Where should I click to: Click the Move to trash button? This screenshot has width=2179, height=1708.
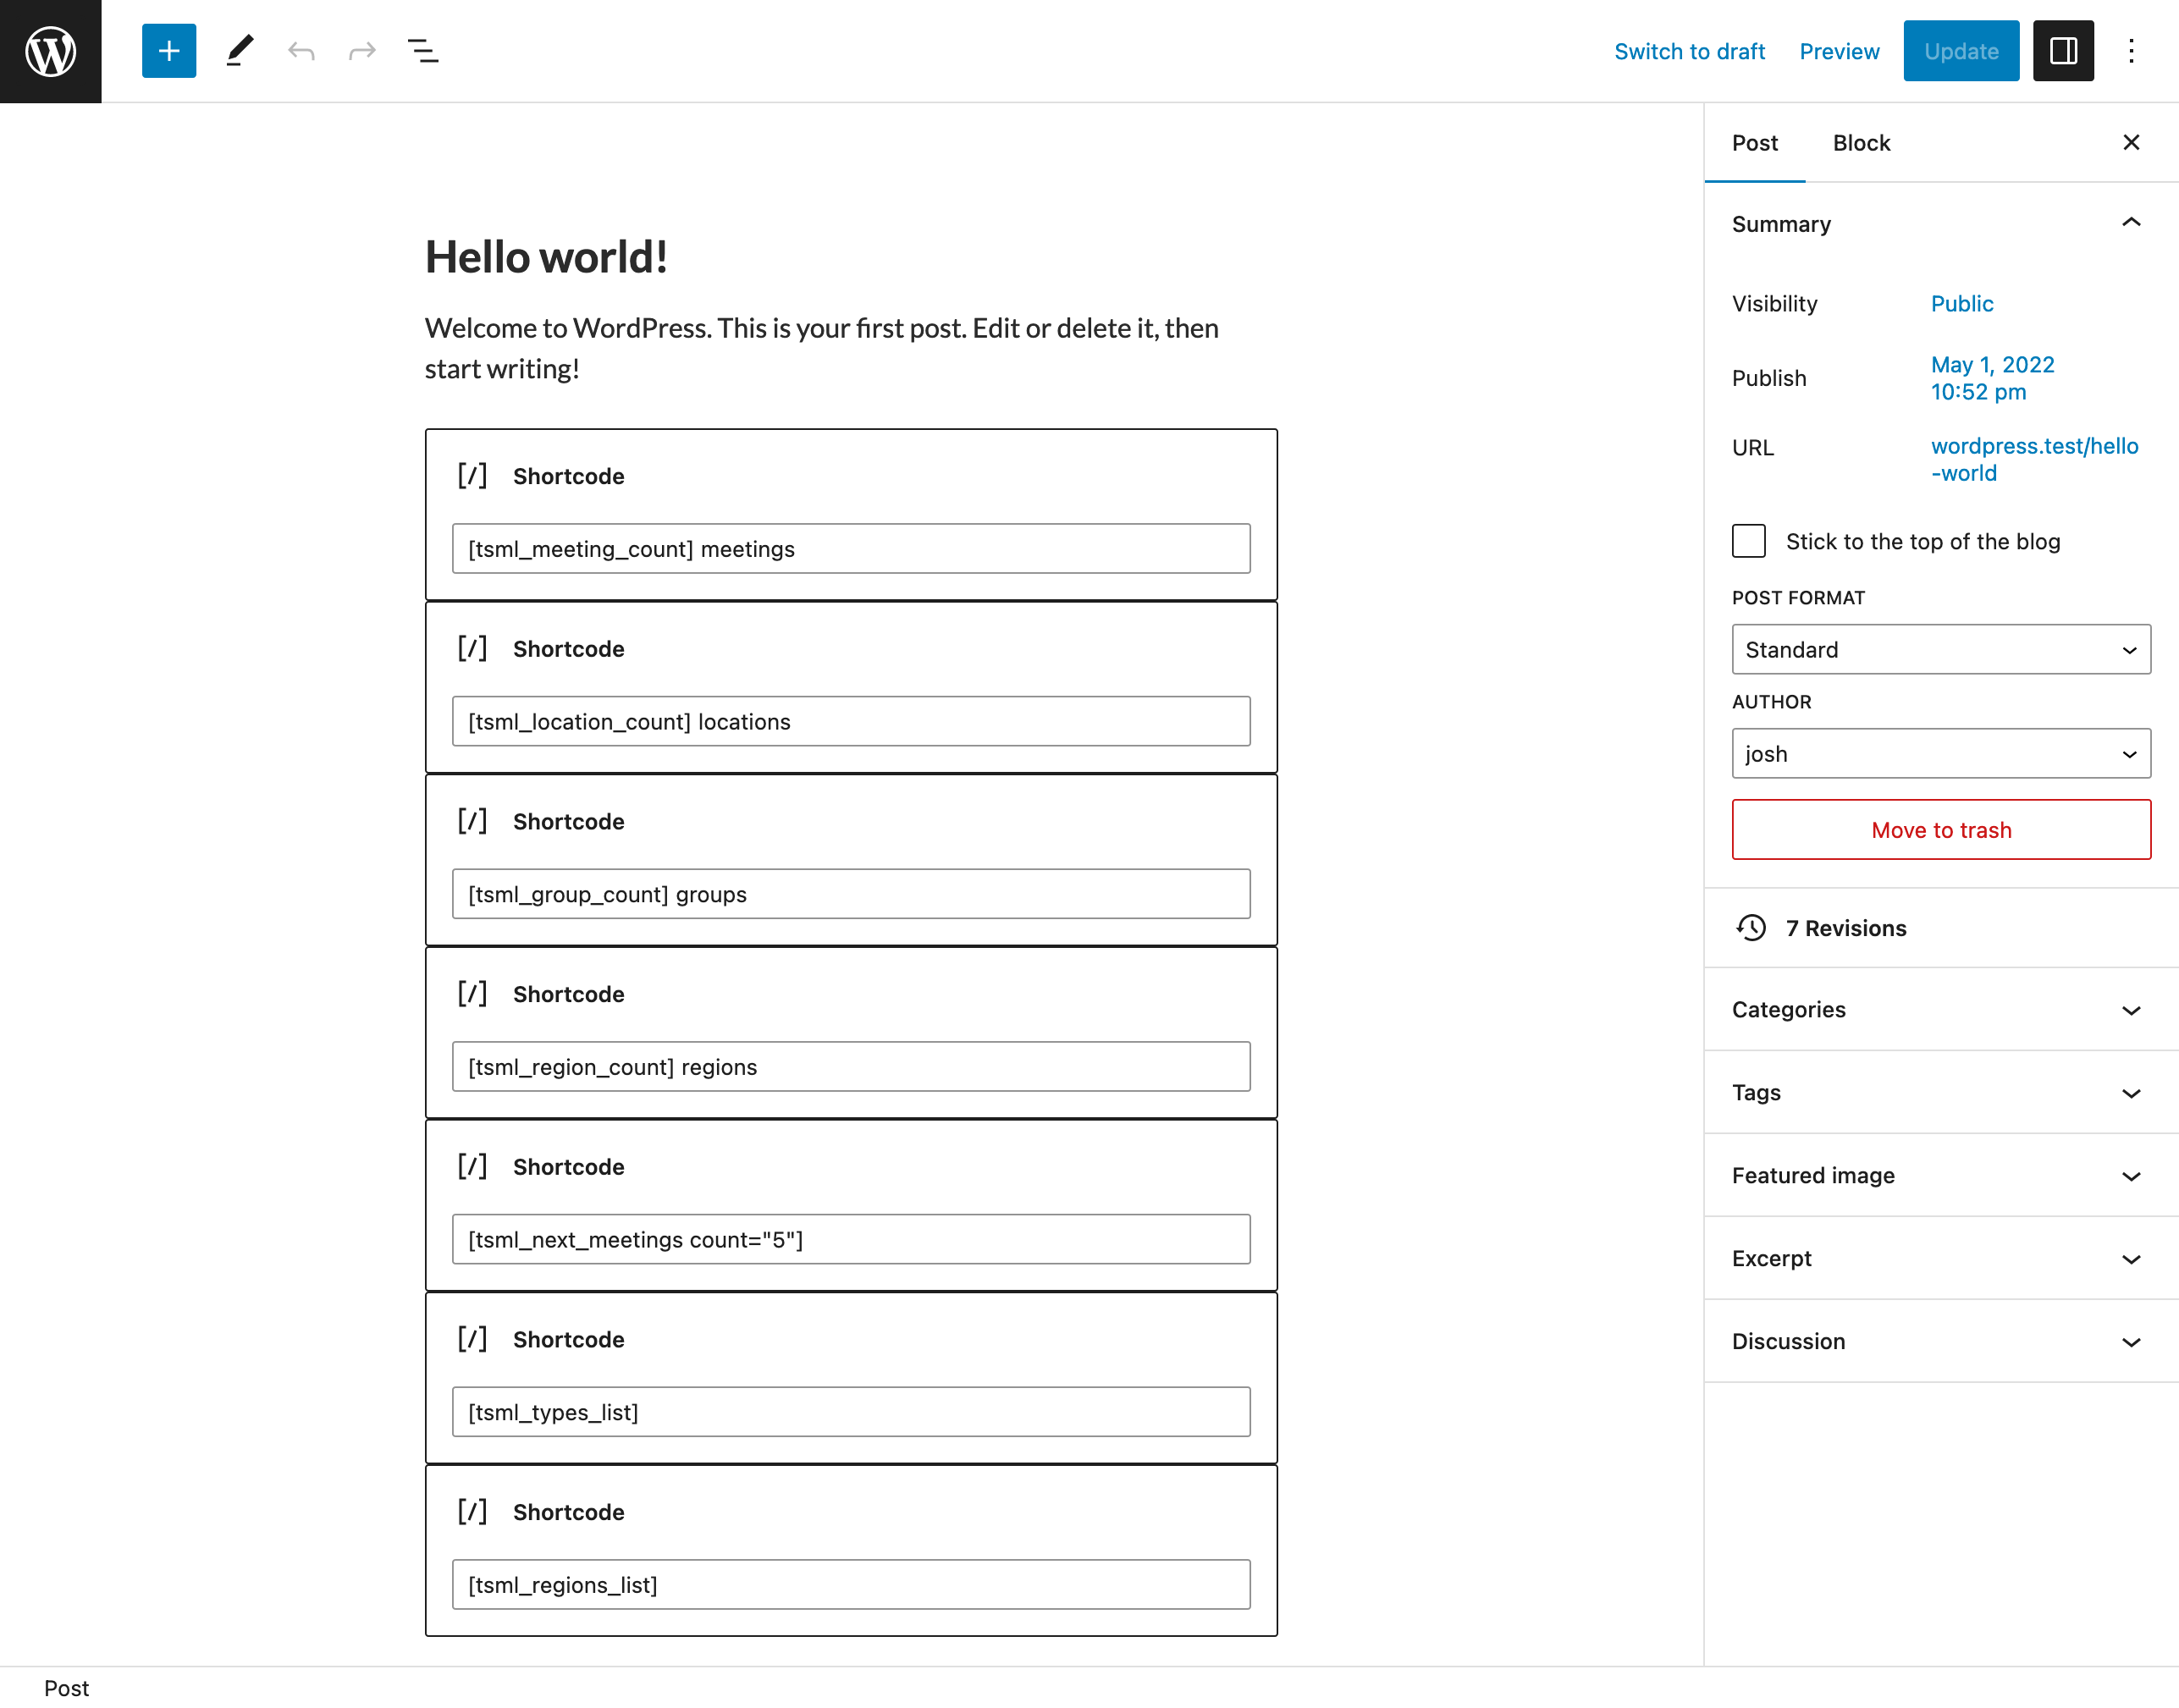(1940, 830)
